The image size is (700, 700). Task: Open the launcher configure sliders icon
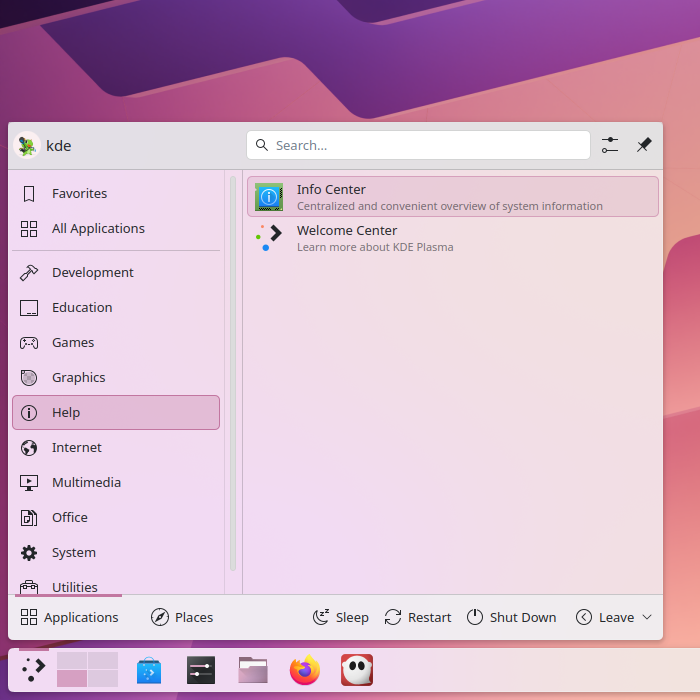tap(609, 145)
